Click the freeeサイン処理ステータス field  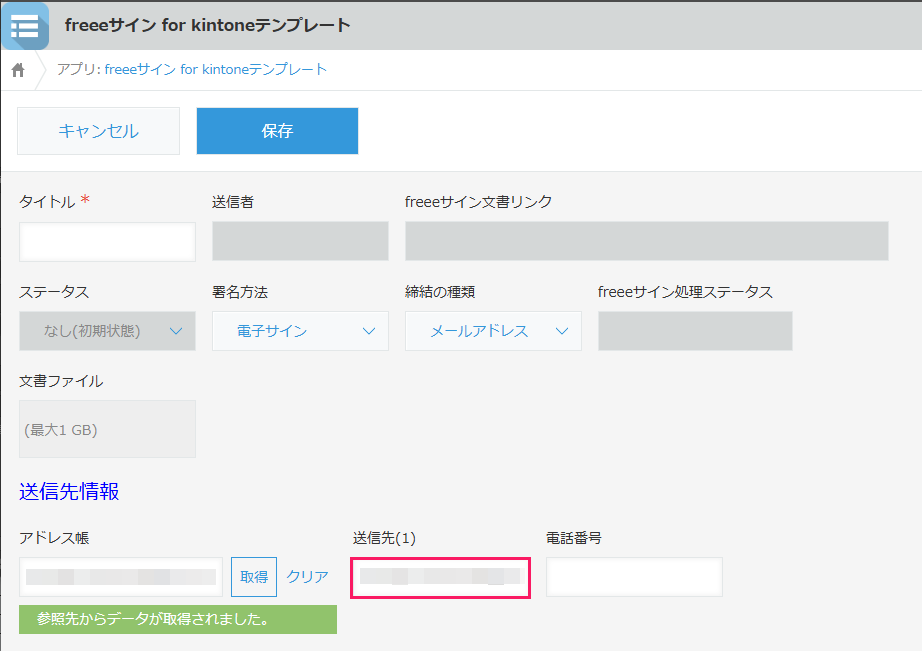click(695, 331)
